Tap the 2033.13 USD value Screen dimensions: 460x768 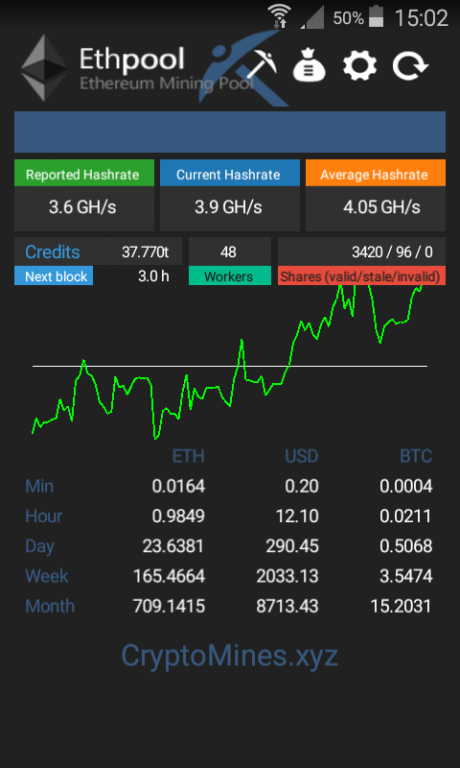(288, 576)
